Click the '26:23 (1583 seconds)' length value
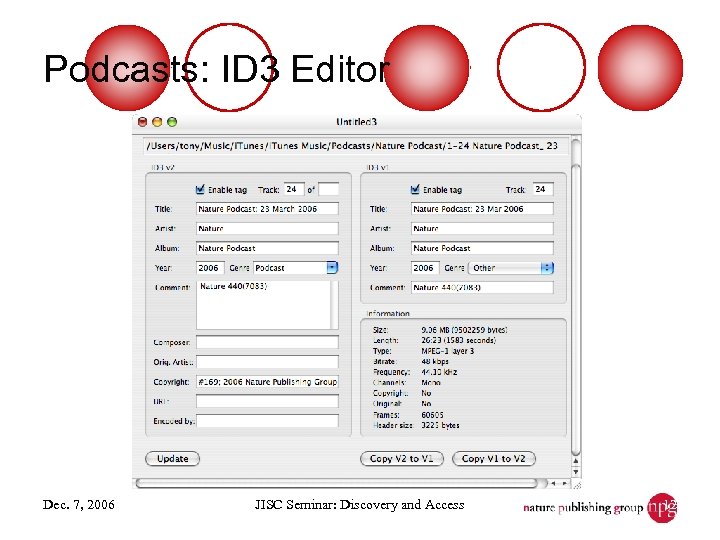 (x=458, y=340)
